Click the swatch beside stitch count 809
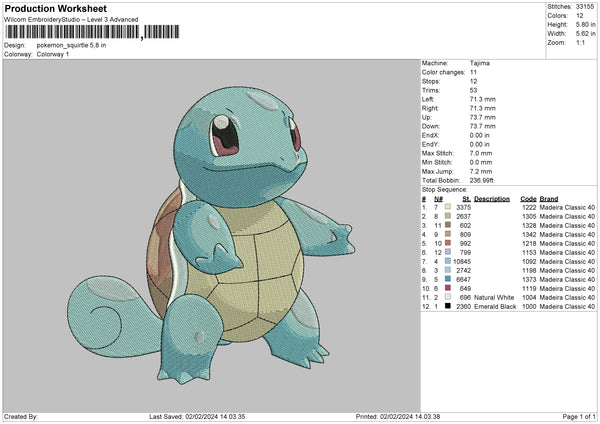Viewport: 600px width, 424px height. coord(448,234)
